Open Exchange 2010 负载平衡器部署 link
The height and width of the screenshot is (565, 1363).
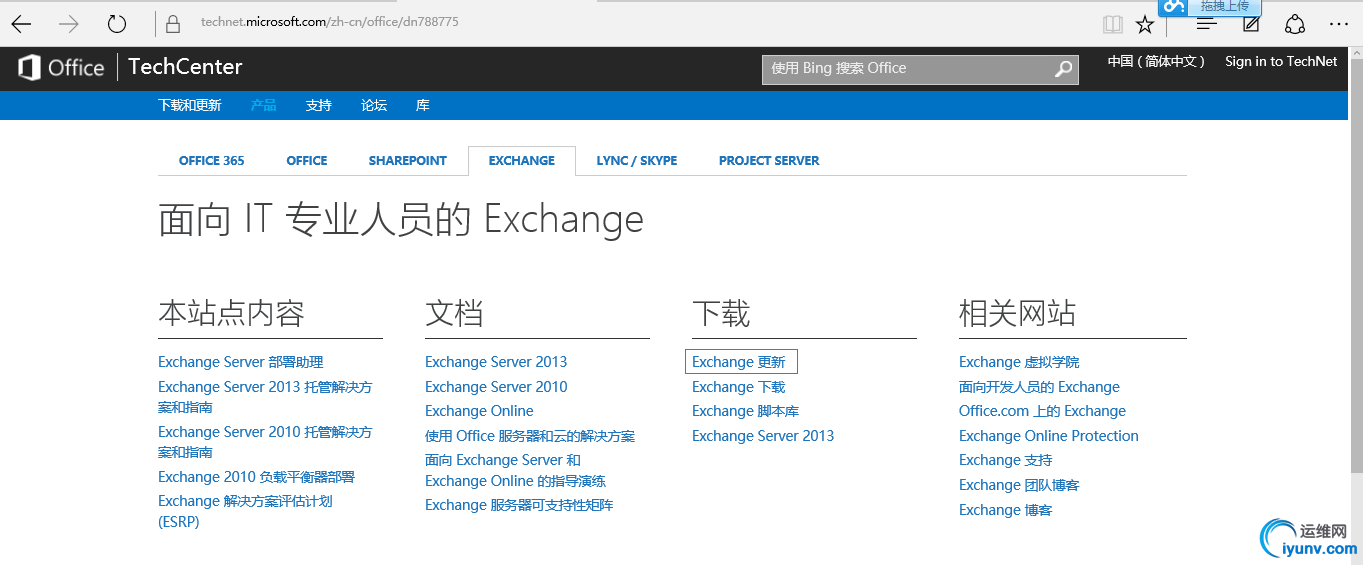(256, 477)
